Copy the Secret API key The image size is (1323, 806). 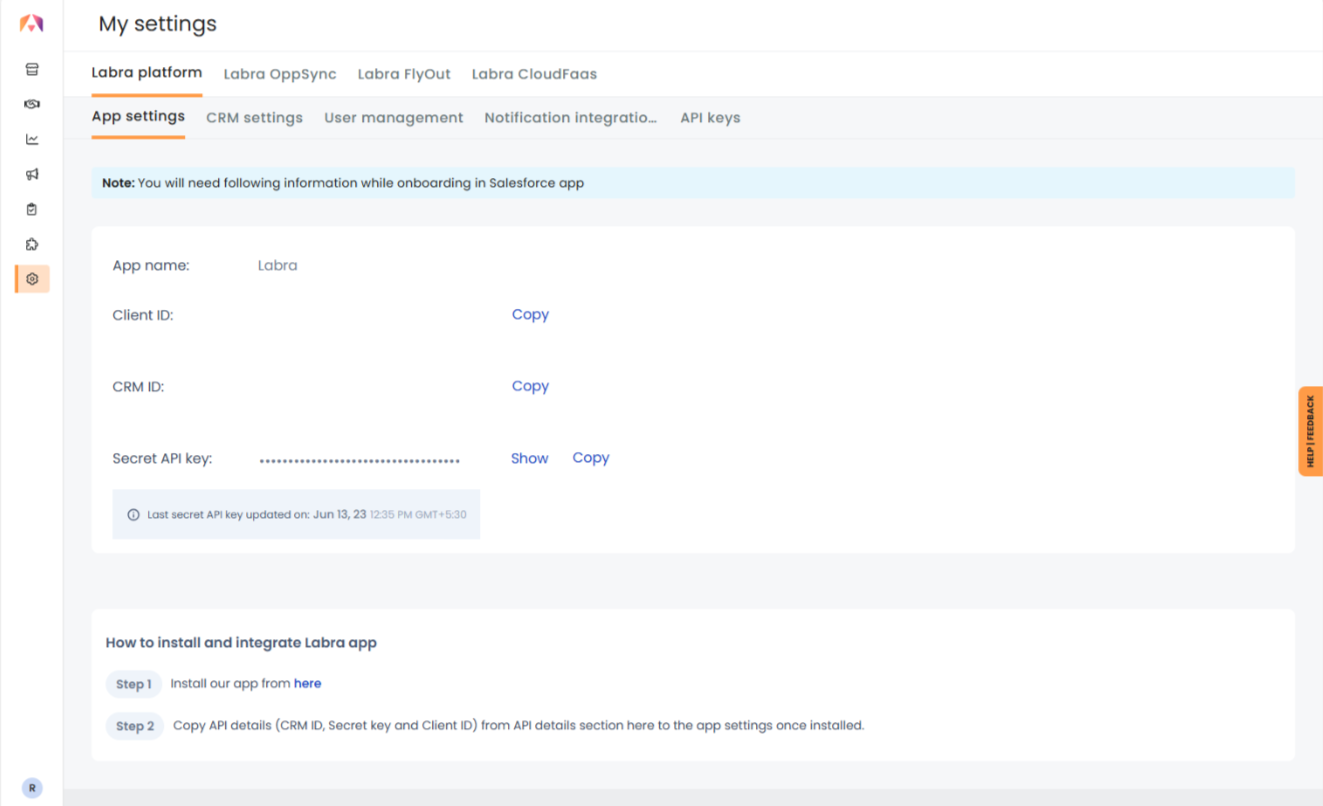point(591,457)
